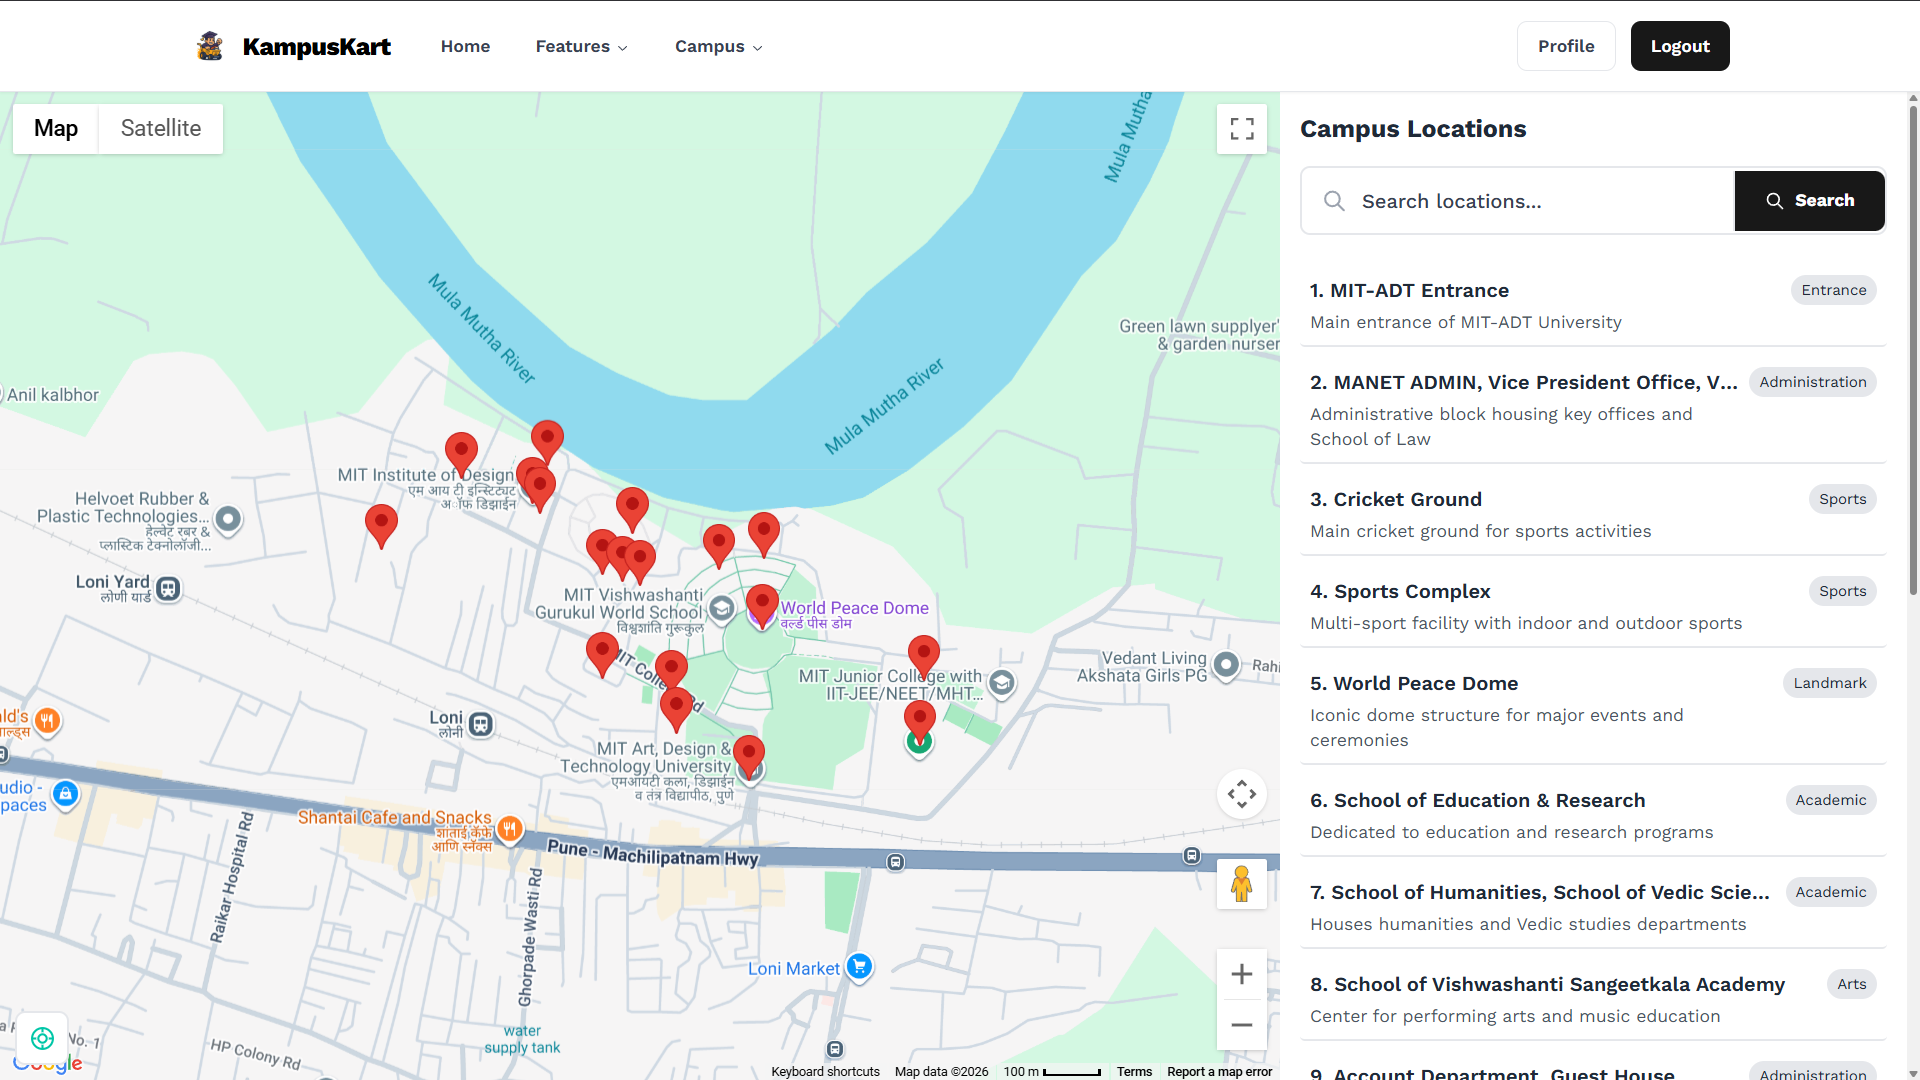The width and height of the screenshot is (1920, 1080).
Task: Click the Academic tag on School of Education
Action: (x=1831, y=800)
